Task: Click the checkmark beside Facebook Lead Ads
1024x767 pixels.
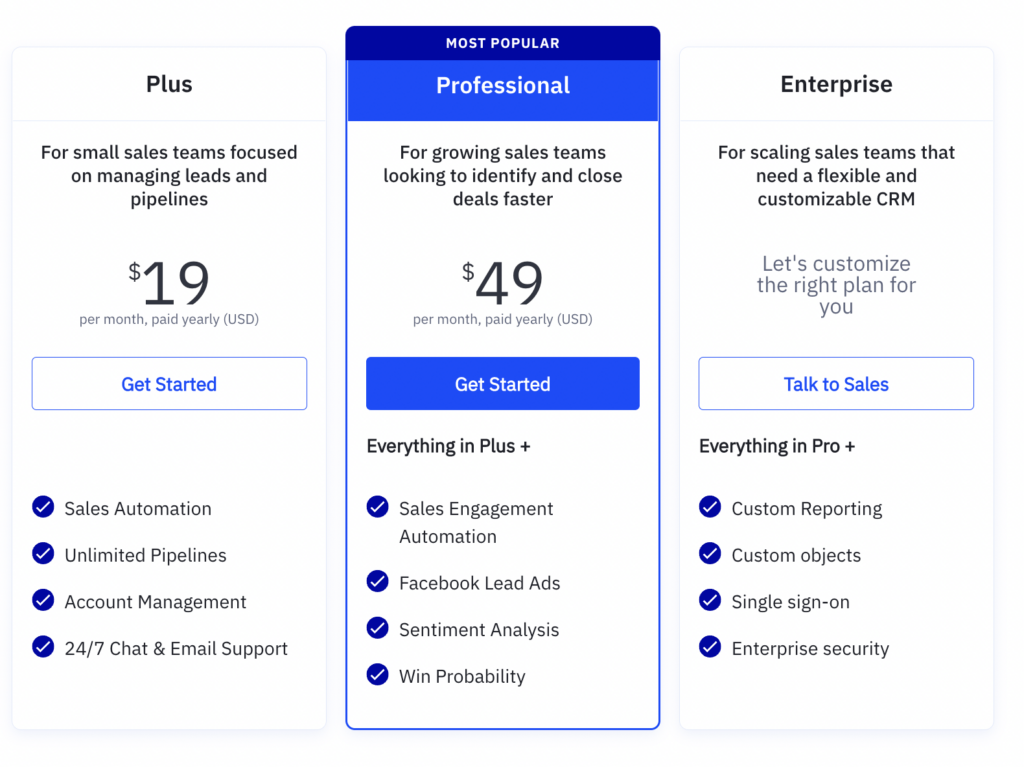Action: pyautogui.click(x=377, y=581)
